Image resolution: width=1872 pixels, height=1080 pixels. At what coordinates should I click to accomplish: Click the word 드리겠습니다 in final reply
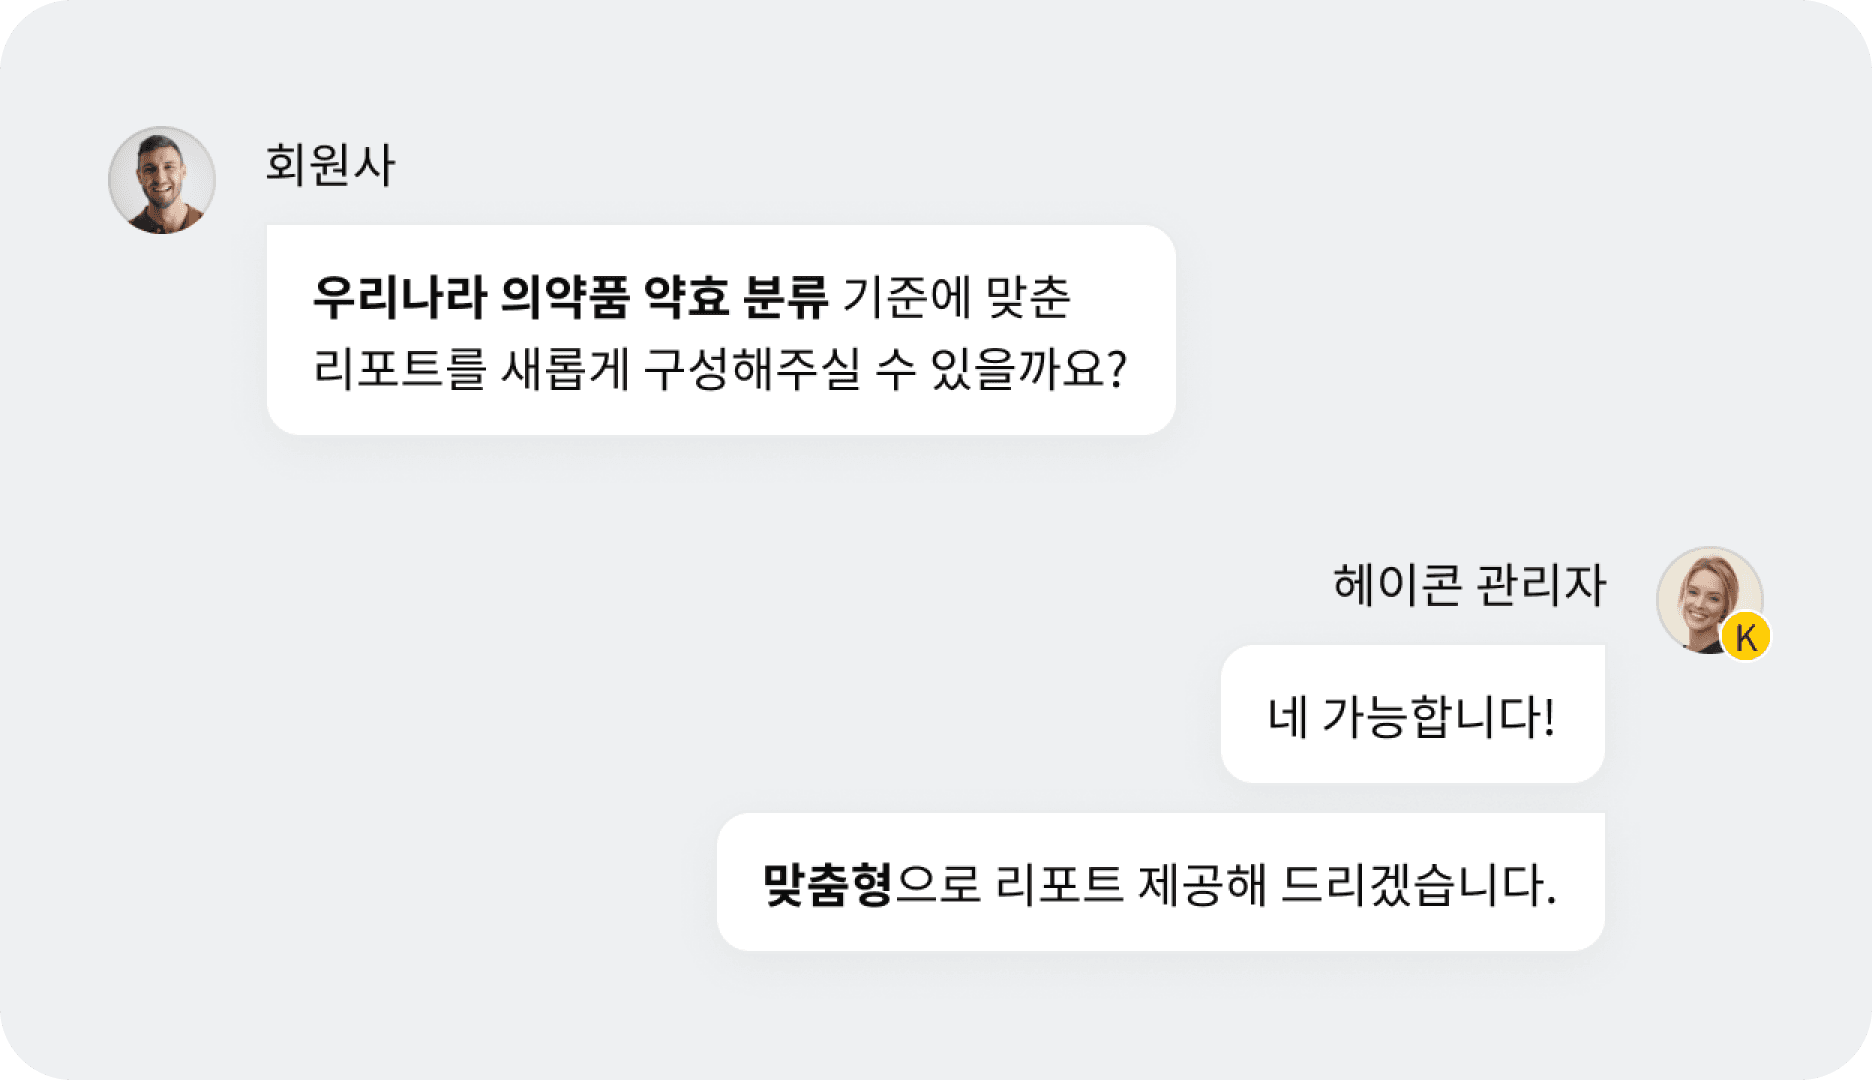point(1419,884)
